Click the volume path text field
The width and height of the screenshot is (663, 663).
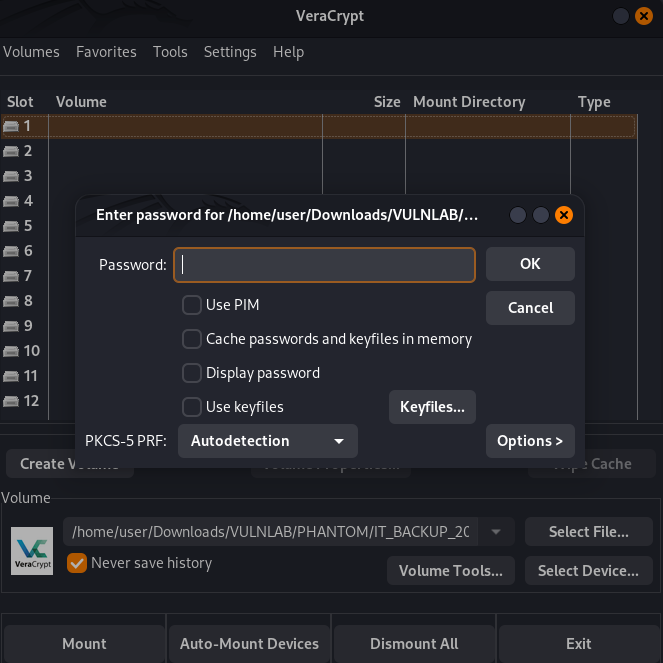point(271,531)
